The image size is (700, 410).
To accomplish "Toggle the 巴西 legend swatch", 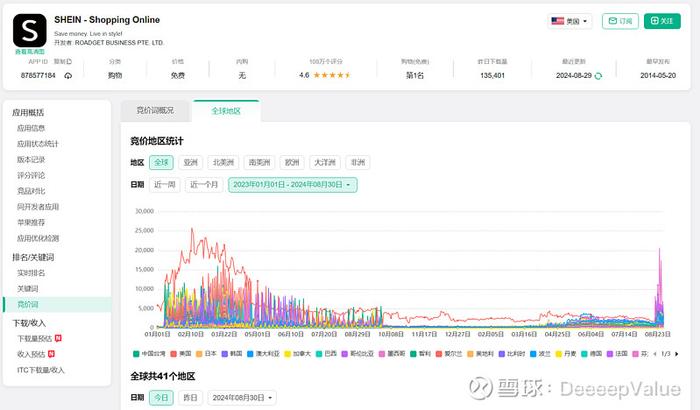I will pyautogui.click(x=319, y=354).
